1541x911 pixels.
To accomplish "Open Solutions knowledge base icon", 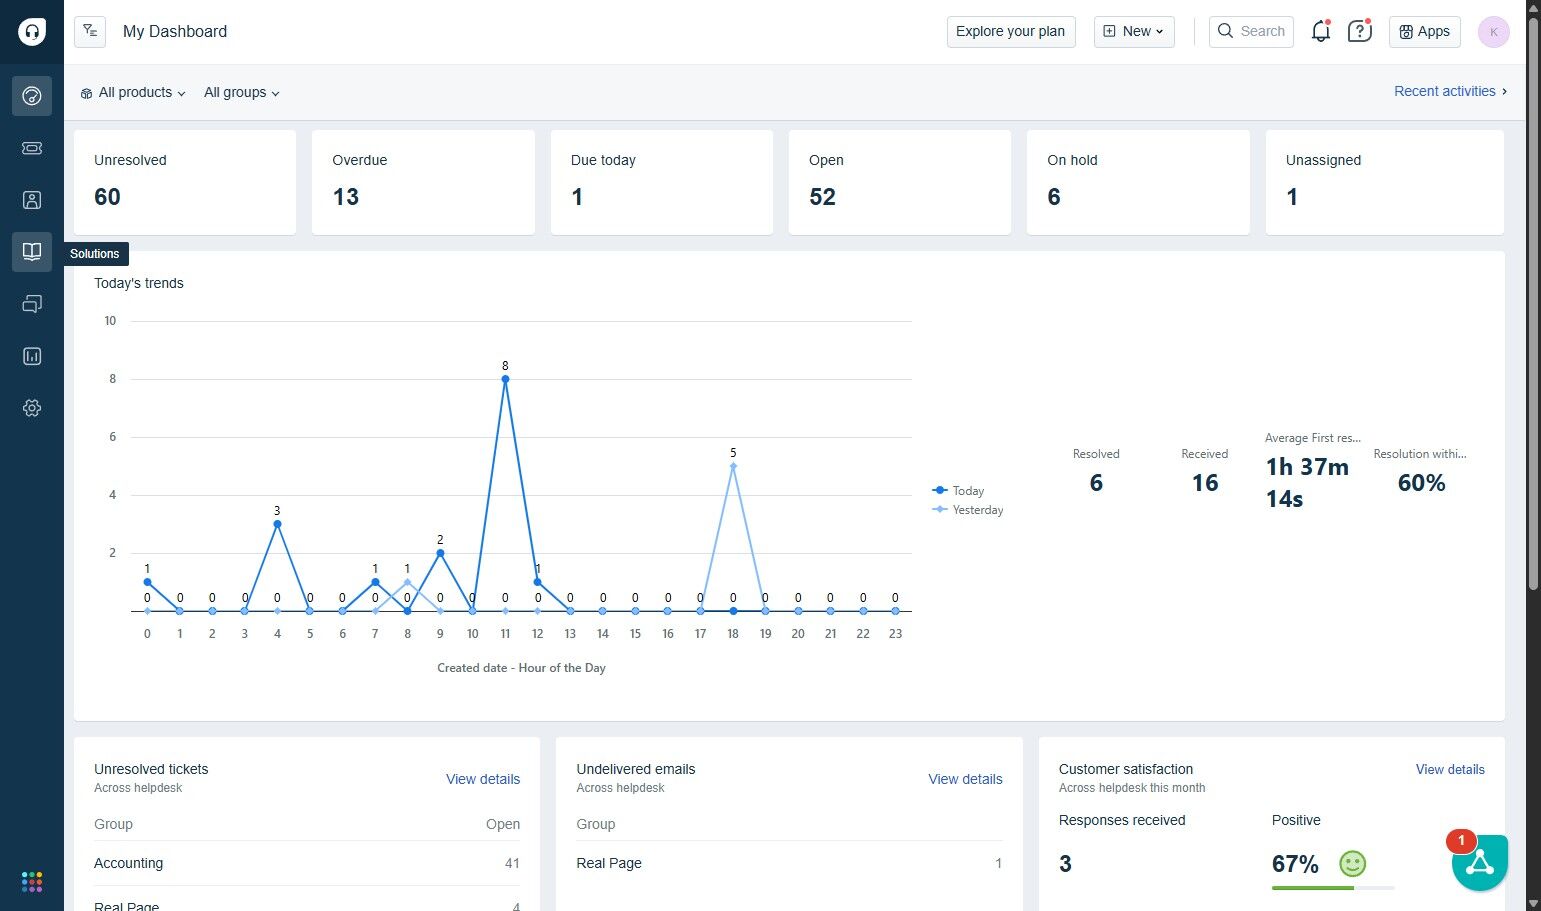I will (x=32, y=252).
